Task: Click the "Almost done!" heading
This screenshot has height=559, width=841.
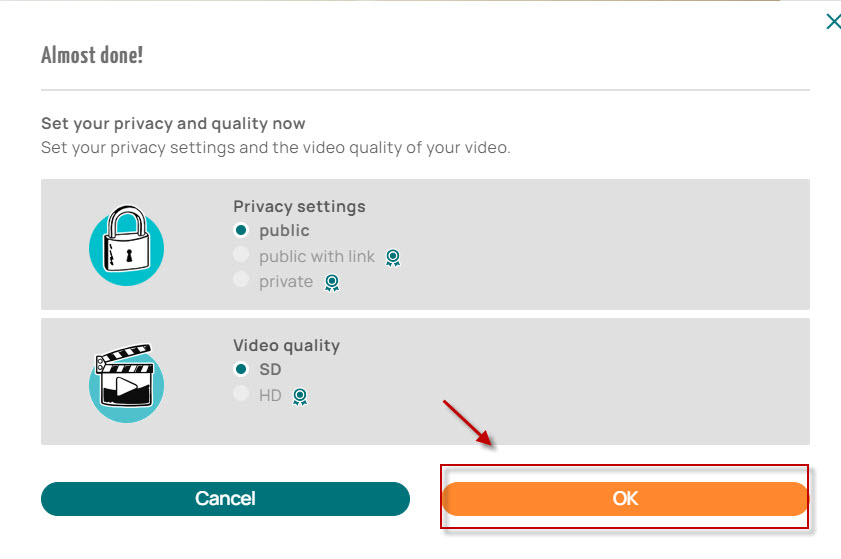Action: [92, 55]
